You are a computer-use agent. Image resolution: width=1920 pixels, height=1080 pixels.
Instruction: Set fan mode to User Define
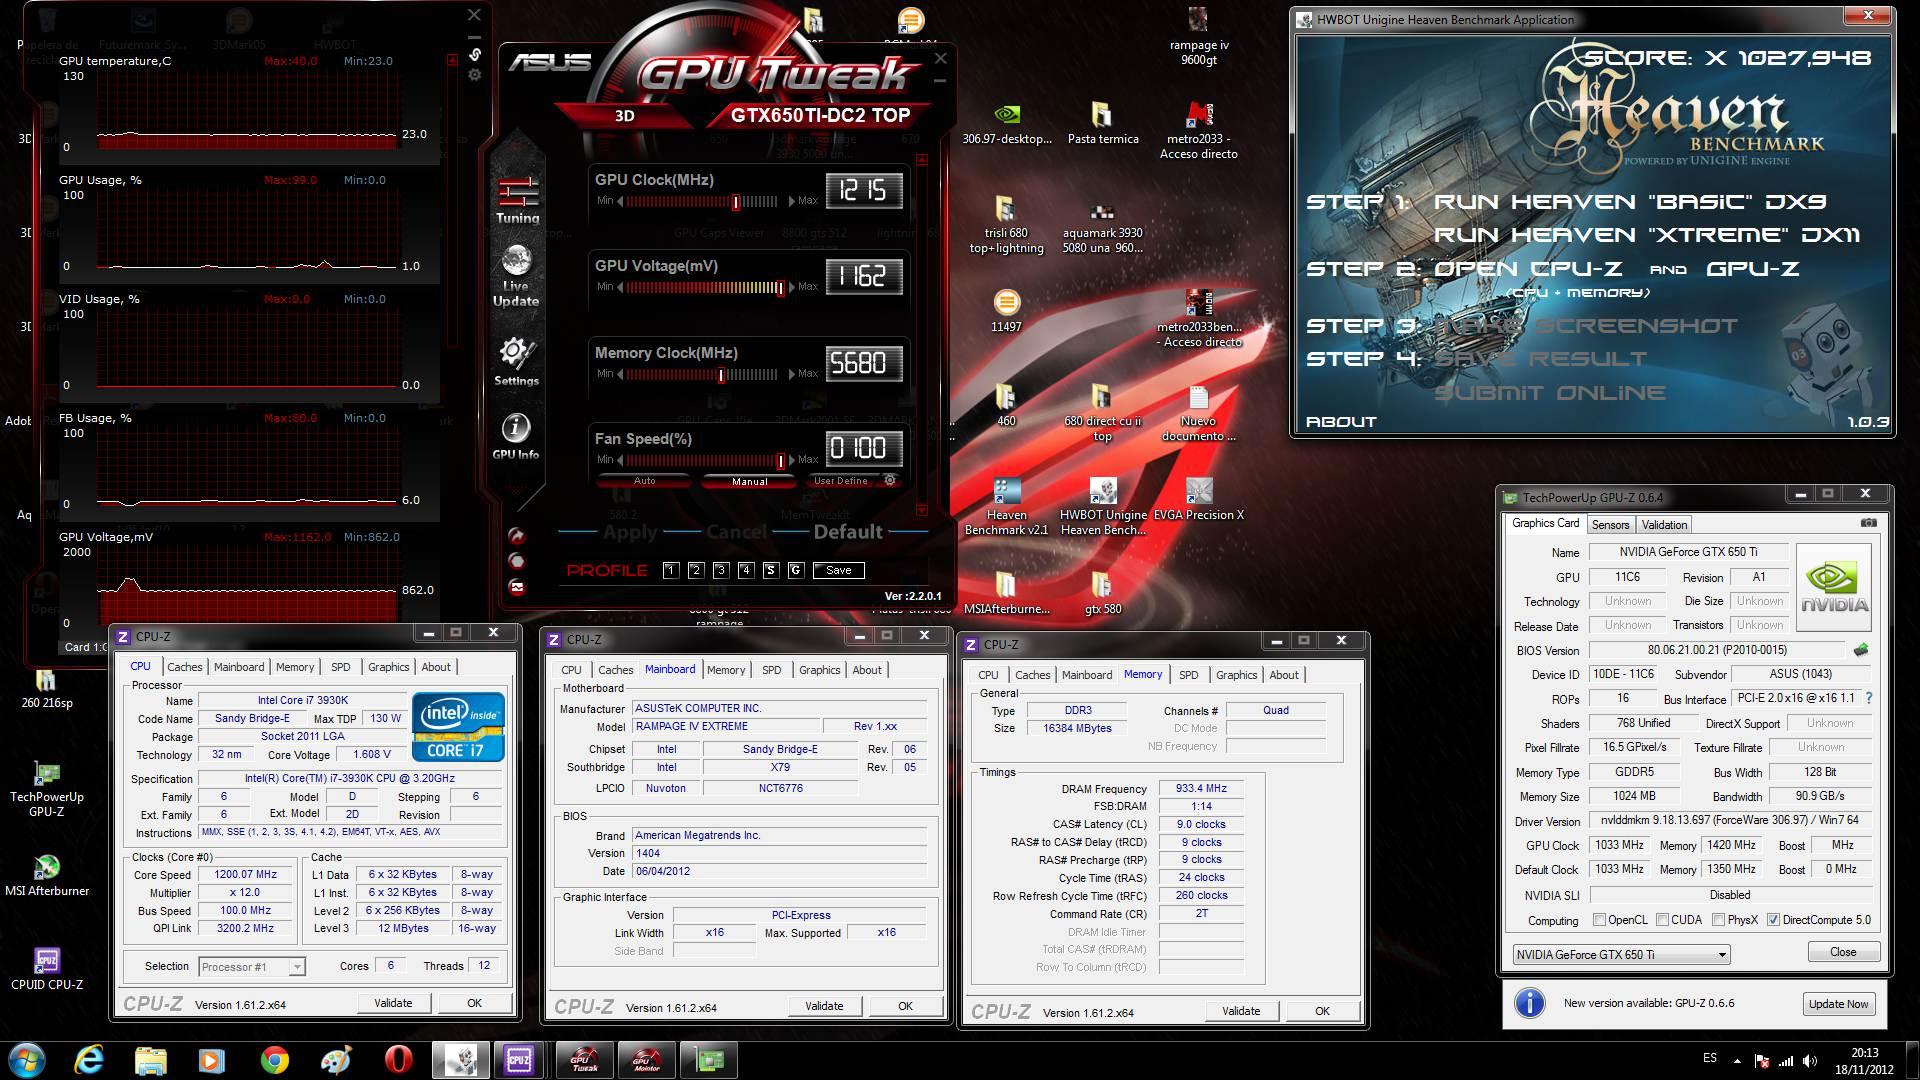point(841,481)
